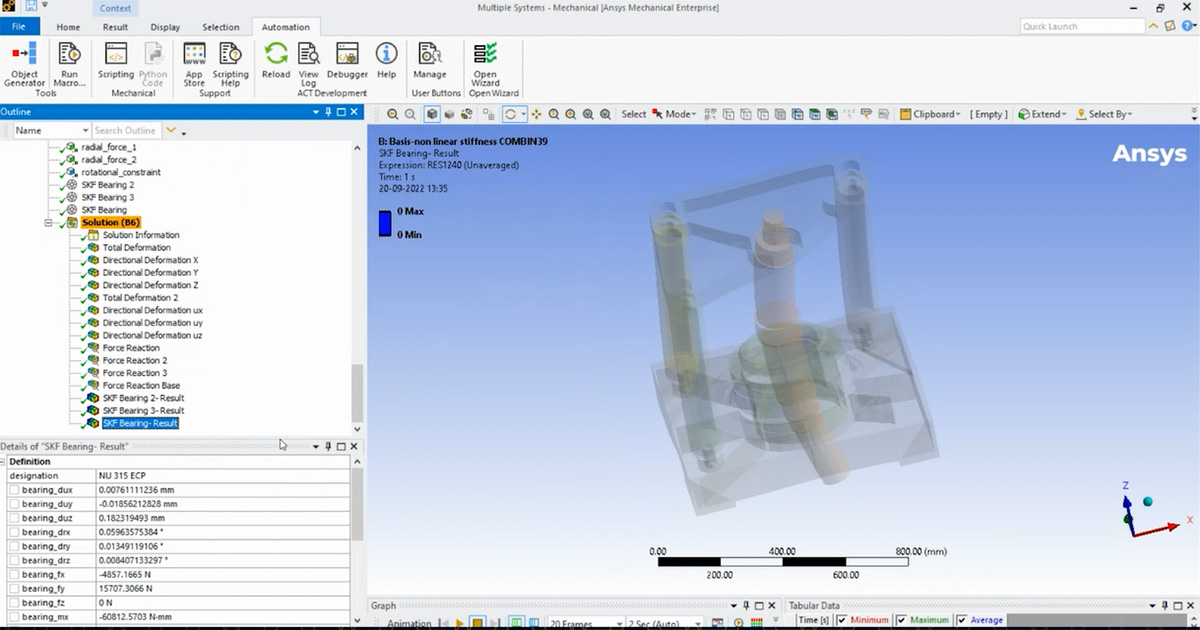Switch to the Home ribbon tab

tap(68, 27)
